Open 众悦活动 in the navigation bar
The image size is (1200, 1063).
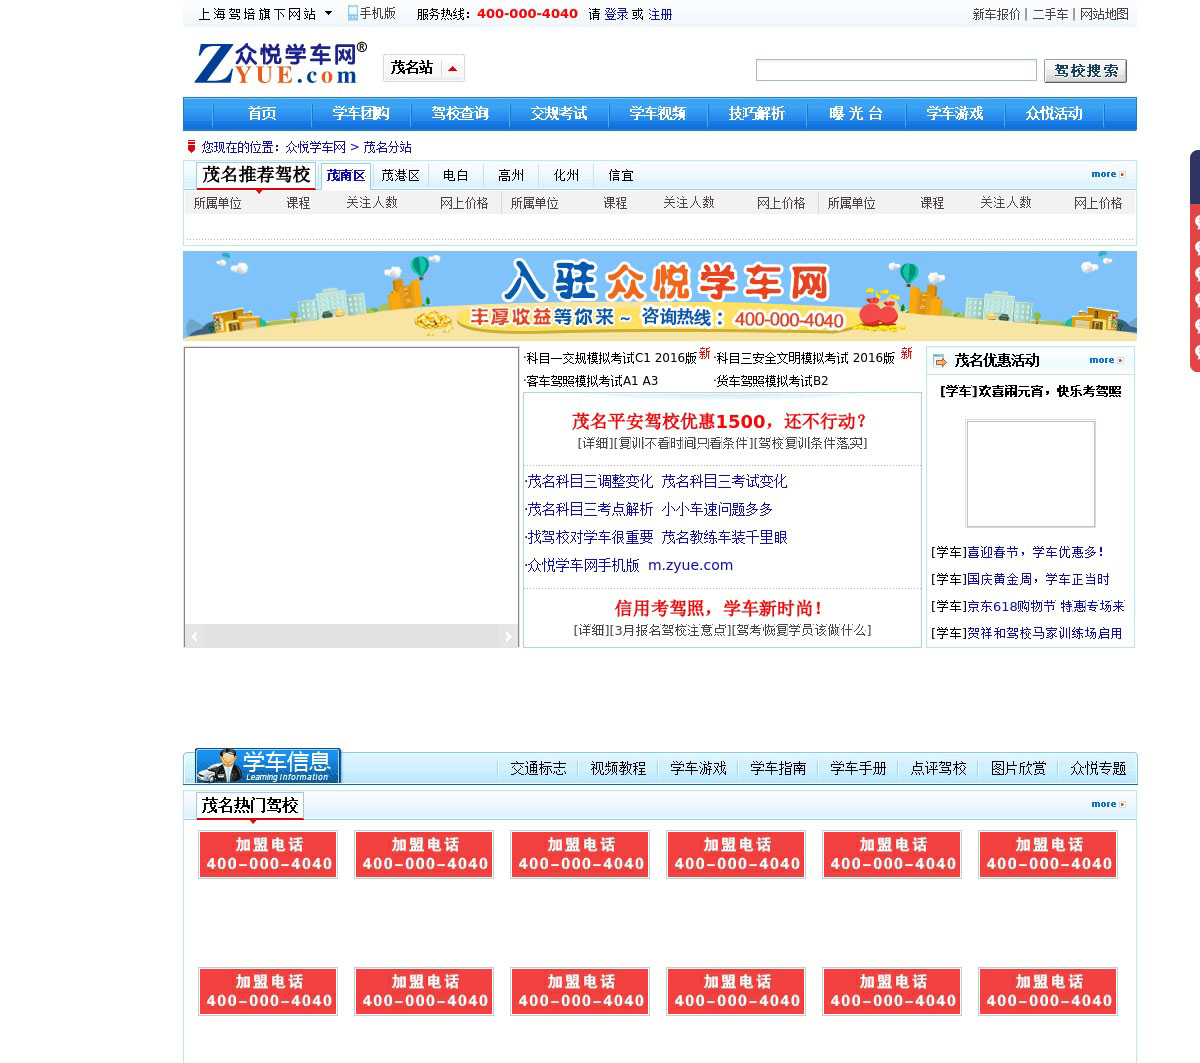pyautogui.click(x=1054, y=114)
